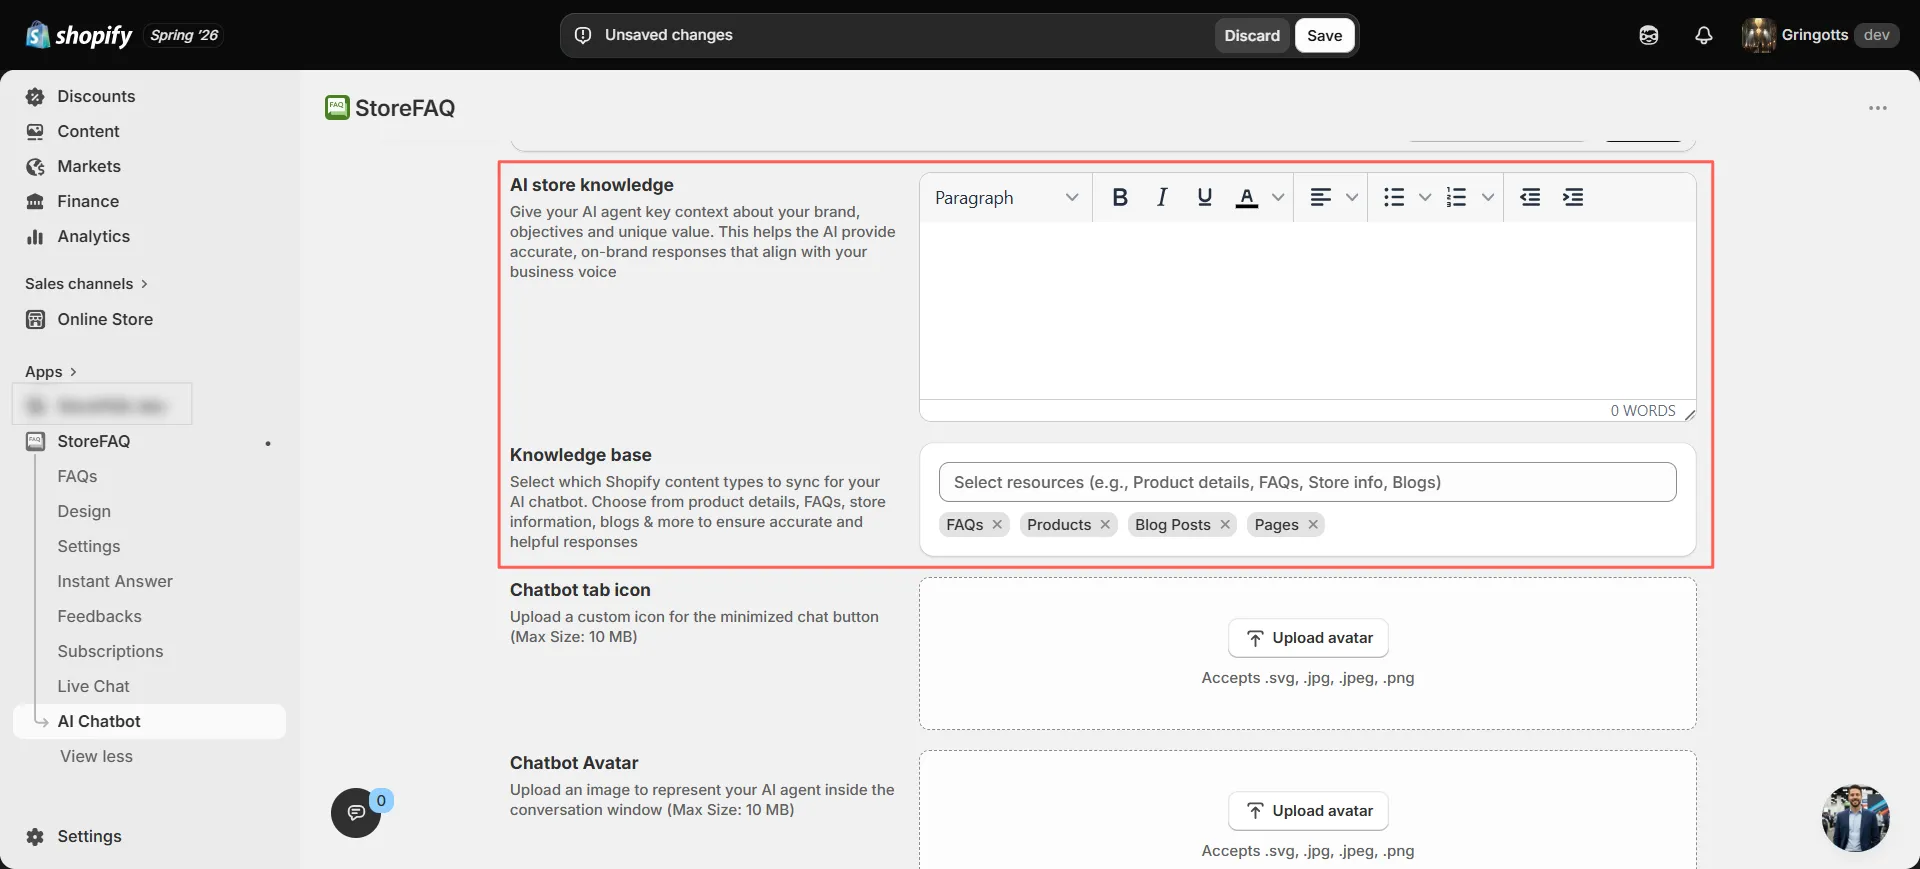Open the admin Settings with gear icon

point(89,836)
